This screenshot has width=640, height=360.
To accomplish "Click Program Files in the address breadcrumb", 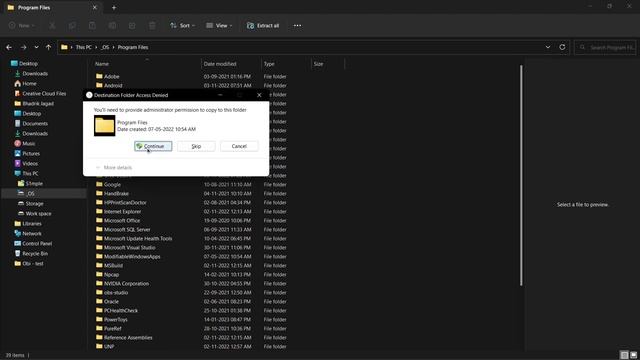I will click(x=133, y=47).
